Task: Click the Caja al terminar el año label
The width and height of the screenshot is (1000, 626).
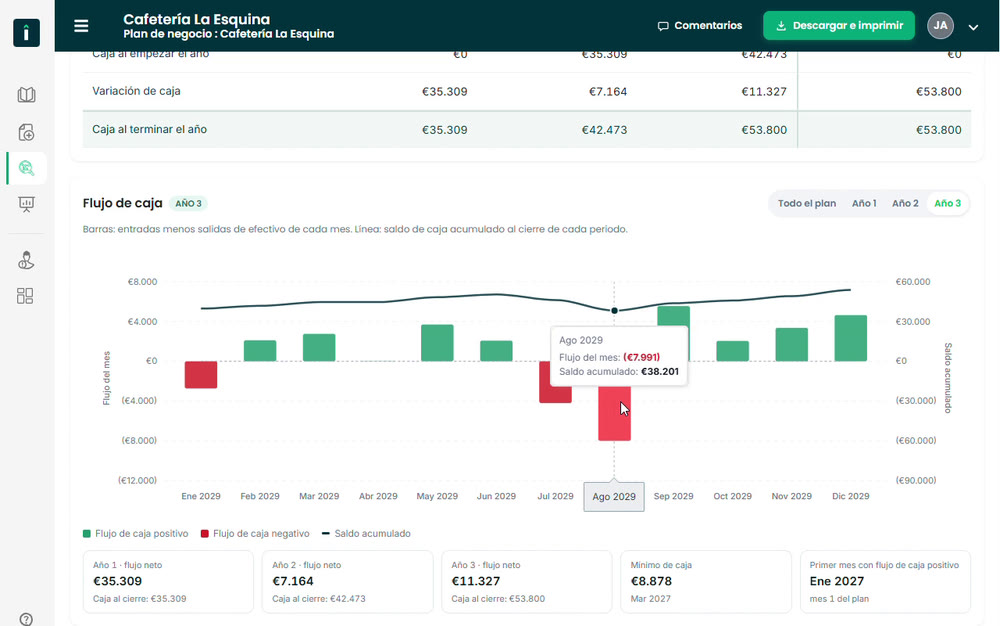Action: click(149, 129)
